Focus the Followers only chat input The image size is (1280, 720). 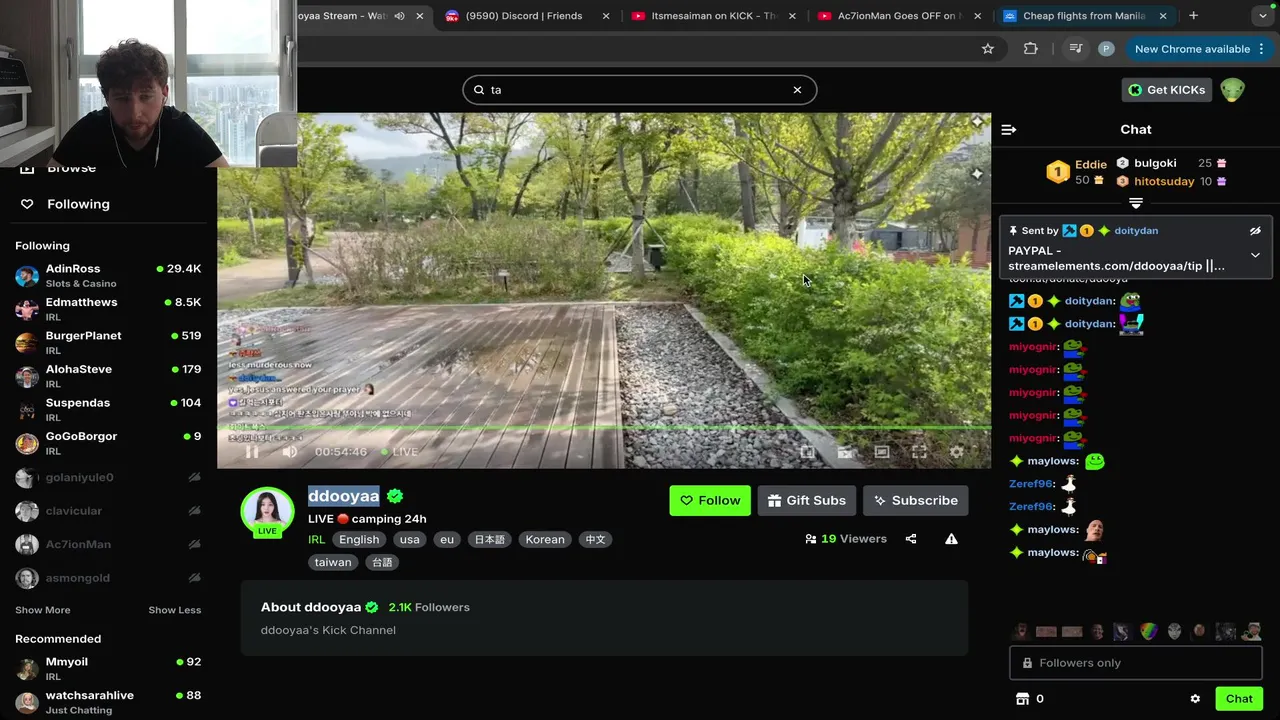(x=1136, y=663)
